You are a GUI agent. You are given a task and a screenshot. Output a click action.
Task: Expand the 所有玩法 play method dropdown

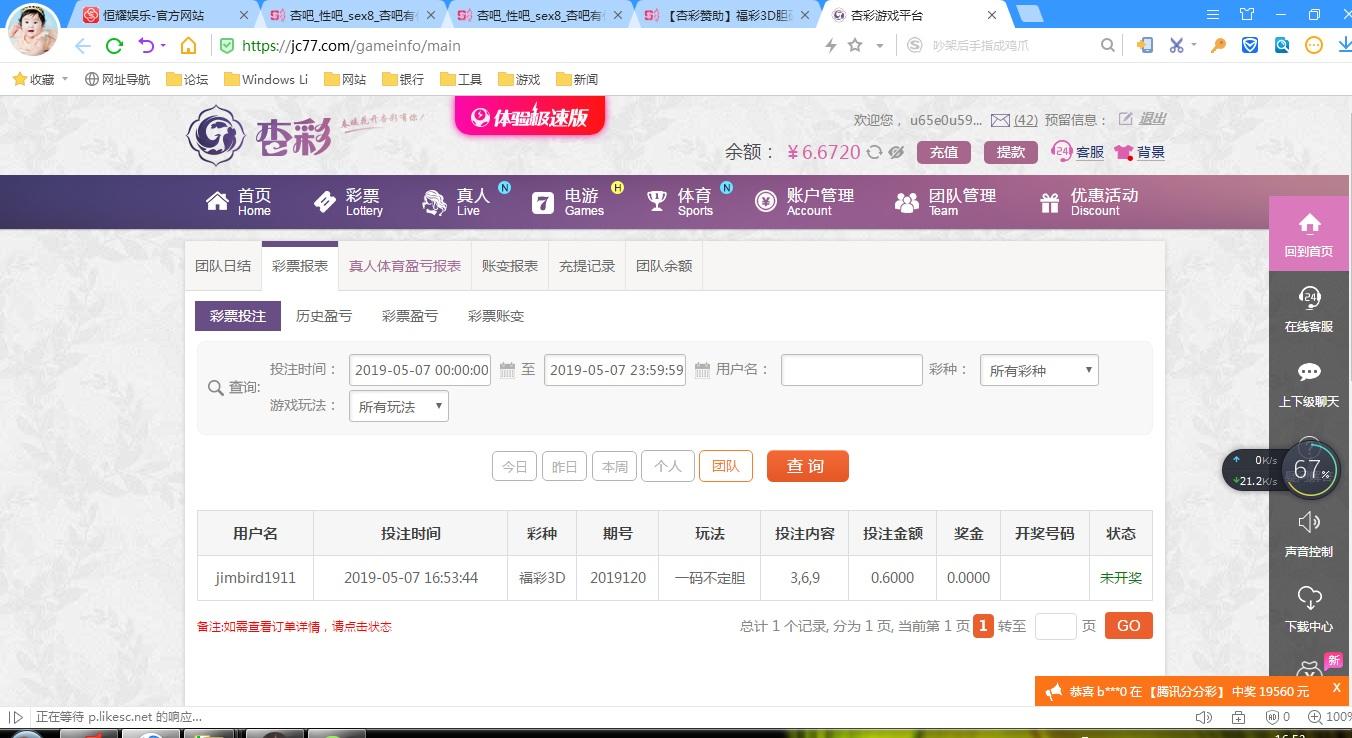397,406
